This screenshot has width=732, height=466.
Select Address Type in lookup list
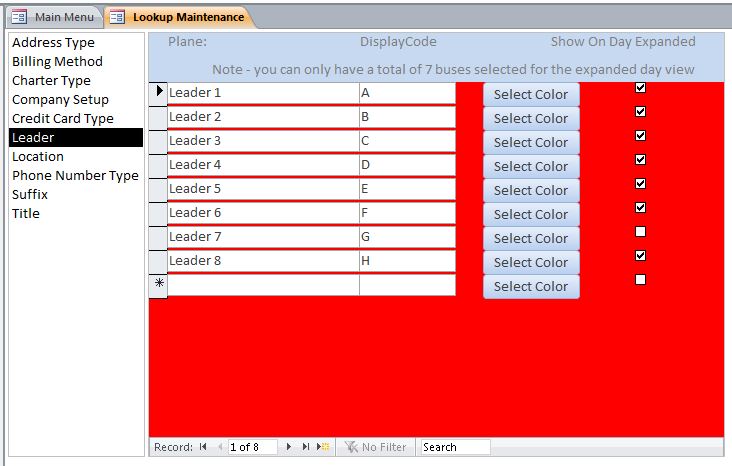point(76,42)
